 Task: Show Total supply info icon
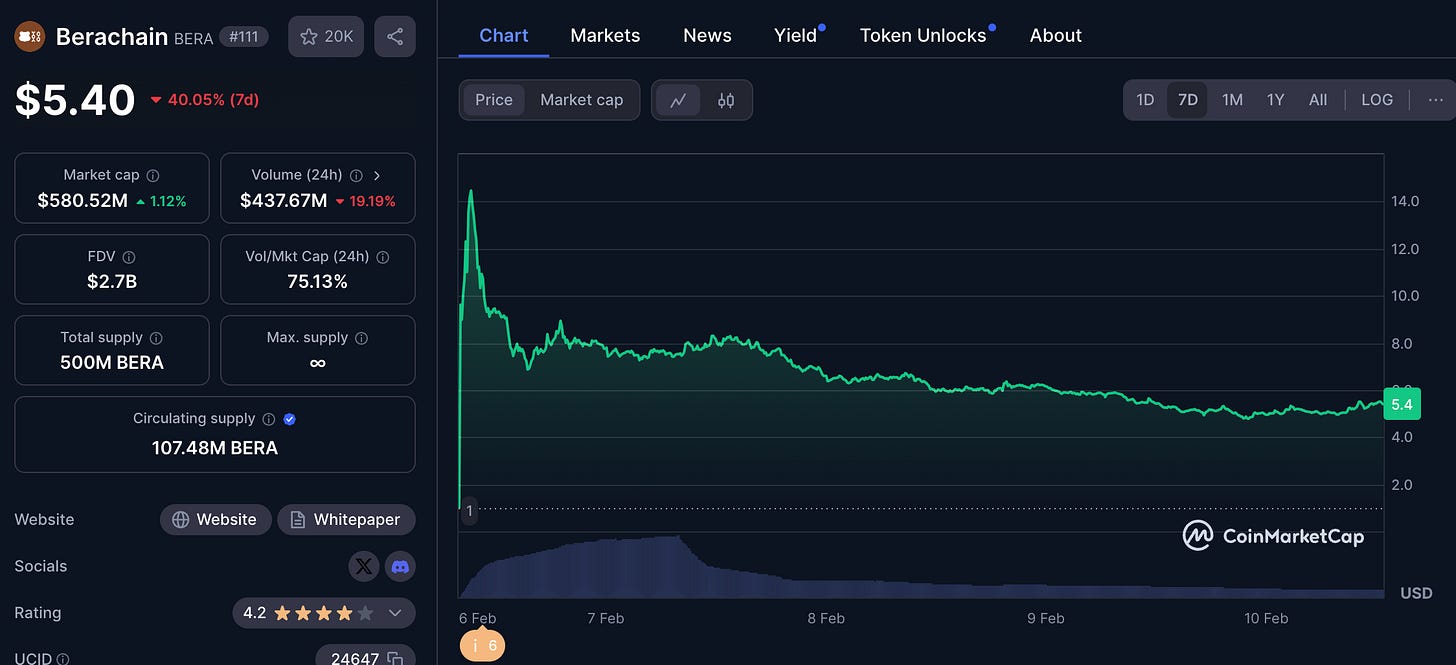(x=156, y=338)
